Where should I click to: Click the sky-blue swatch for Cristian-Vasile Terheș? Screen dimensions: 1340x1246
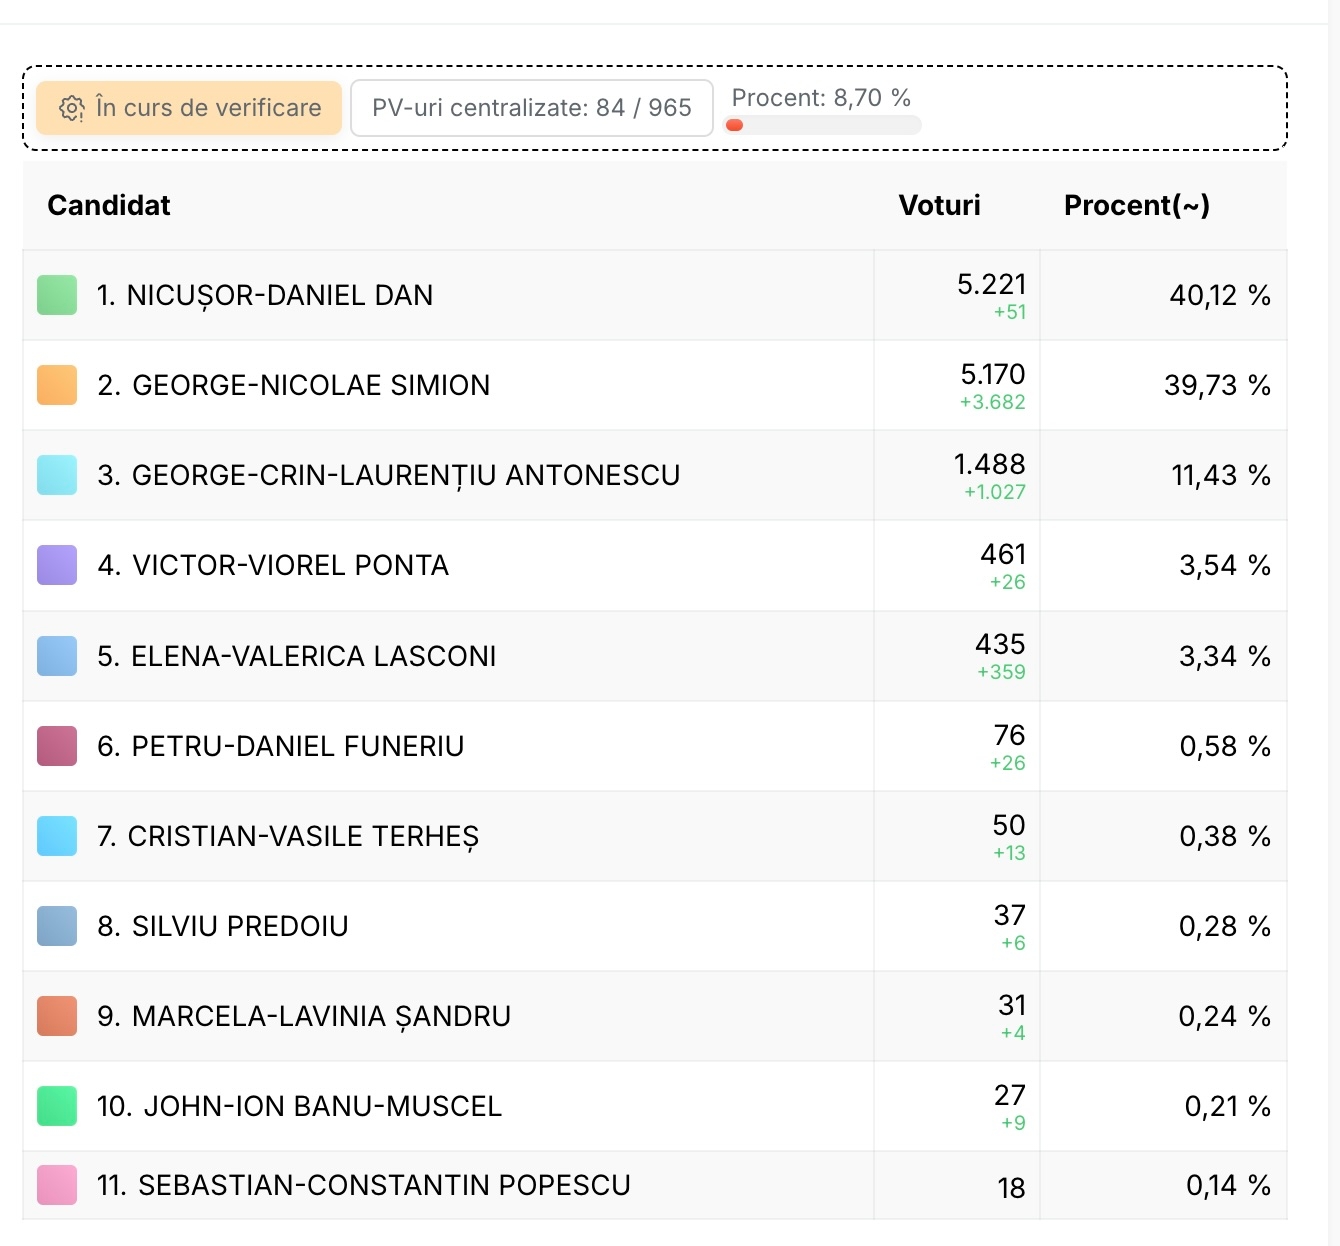coord(57,836)
